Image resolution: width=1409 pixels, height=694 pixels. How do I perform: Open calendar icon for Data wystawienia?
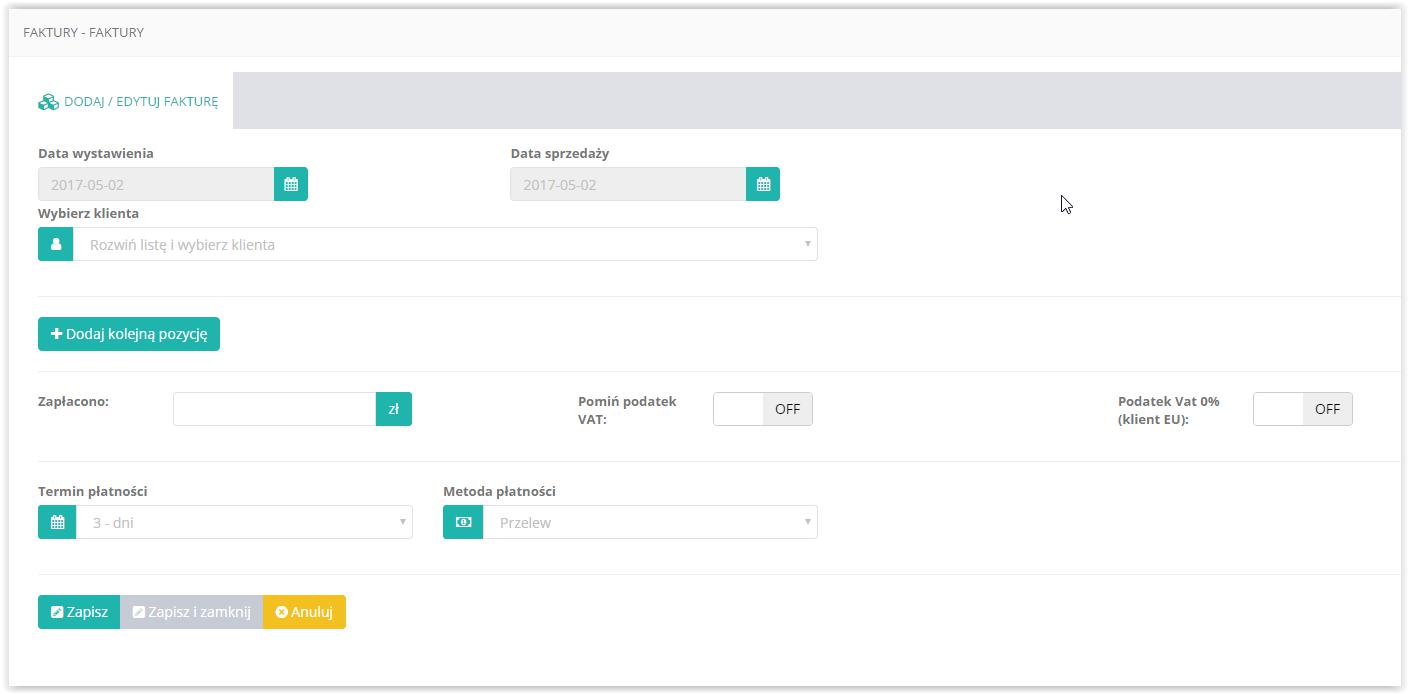click(291, 184)
